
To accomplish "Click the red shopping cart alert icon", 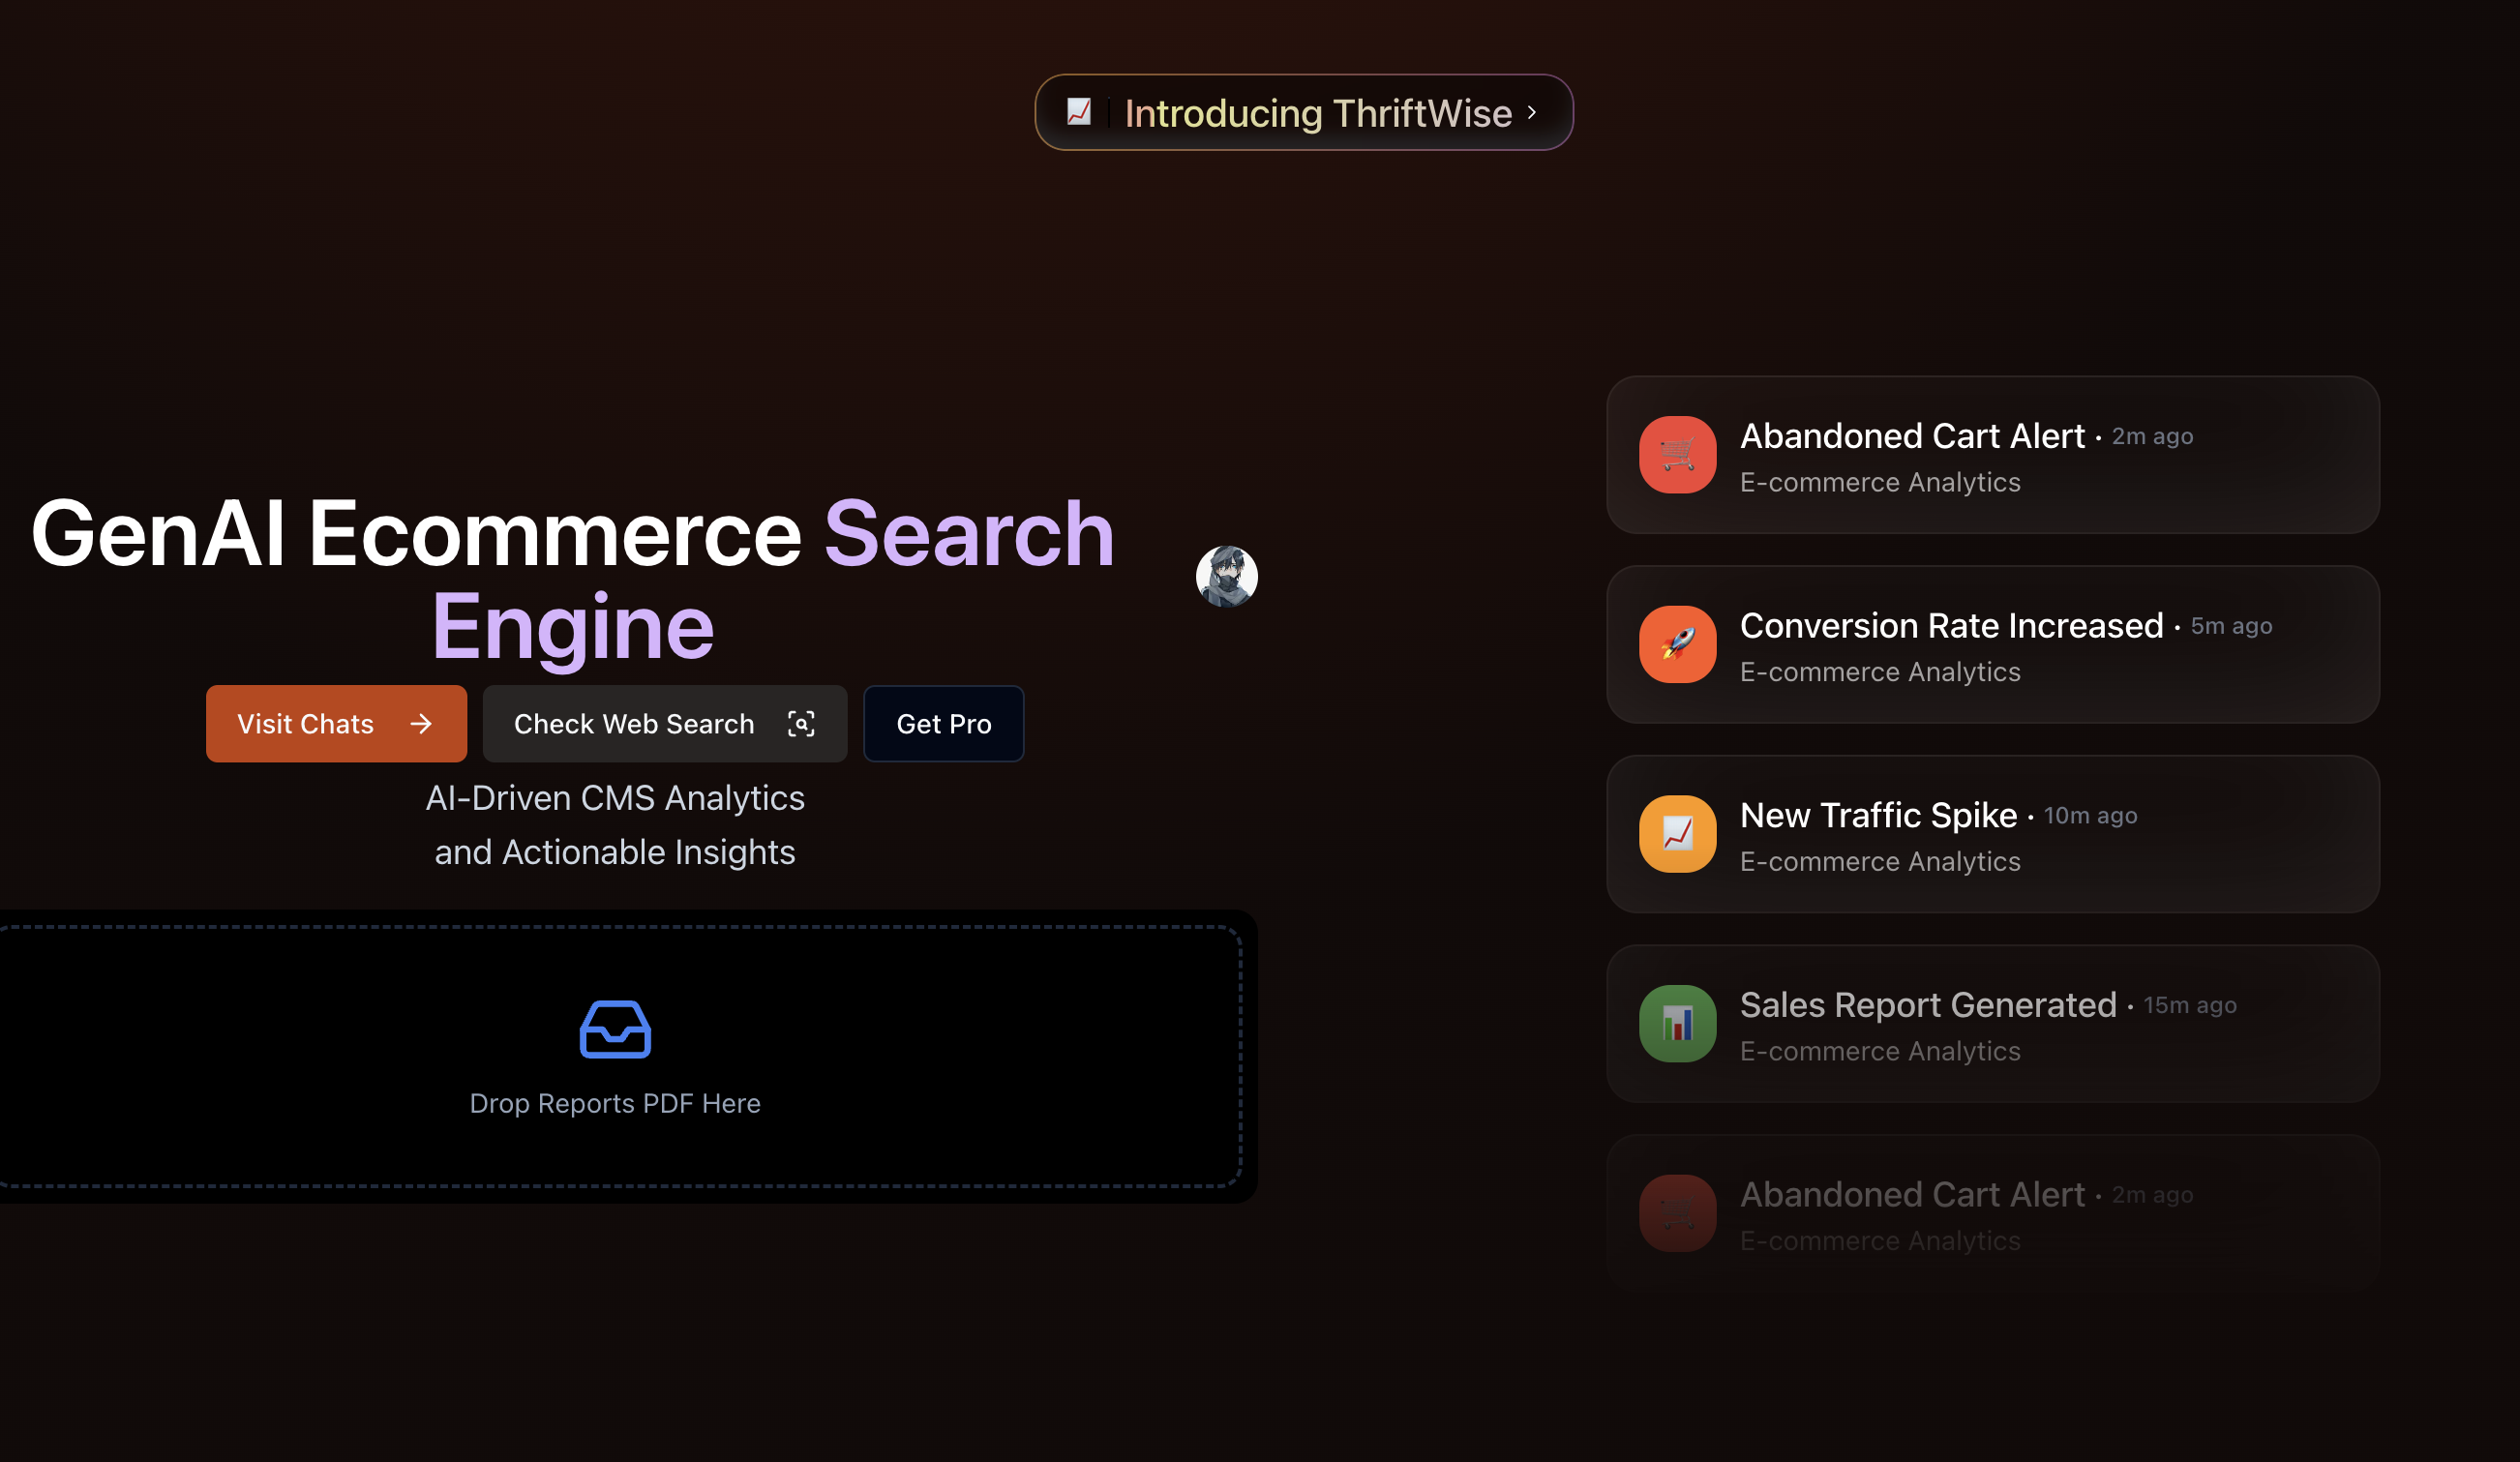I will [x=1677, y=455].
